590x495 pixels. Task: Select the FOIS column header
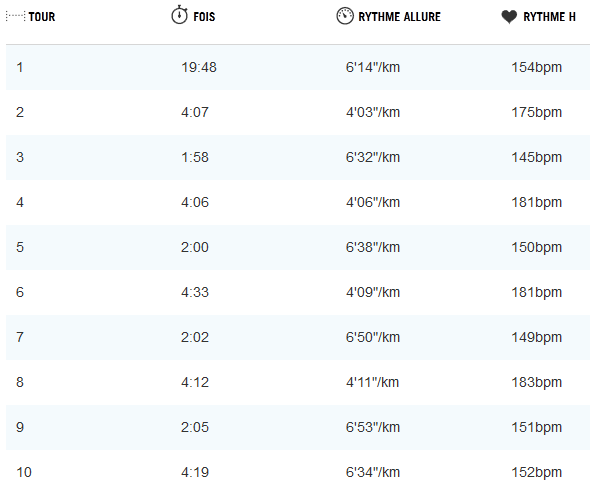pos(204,17)
